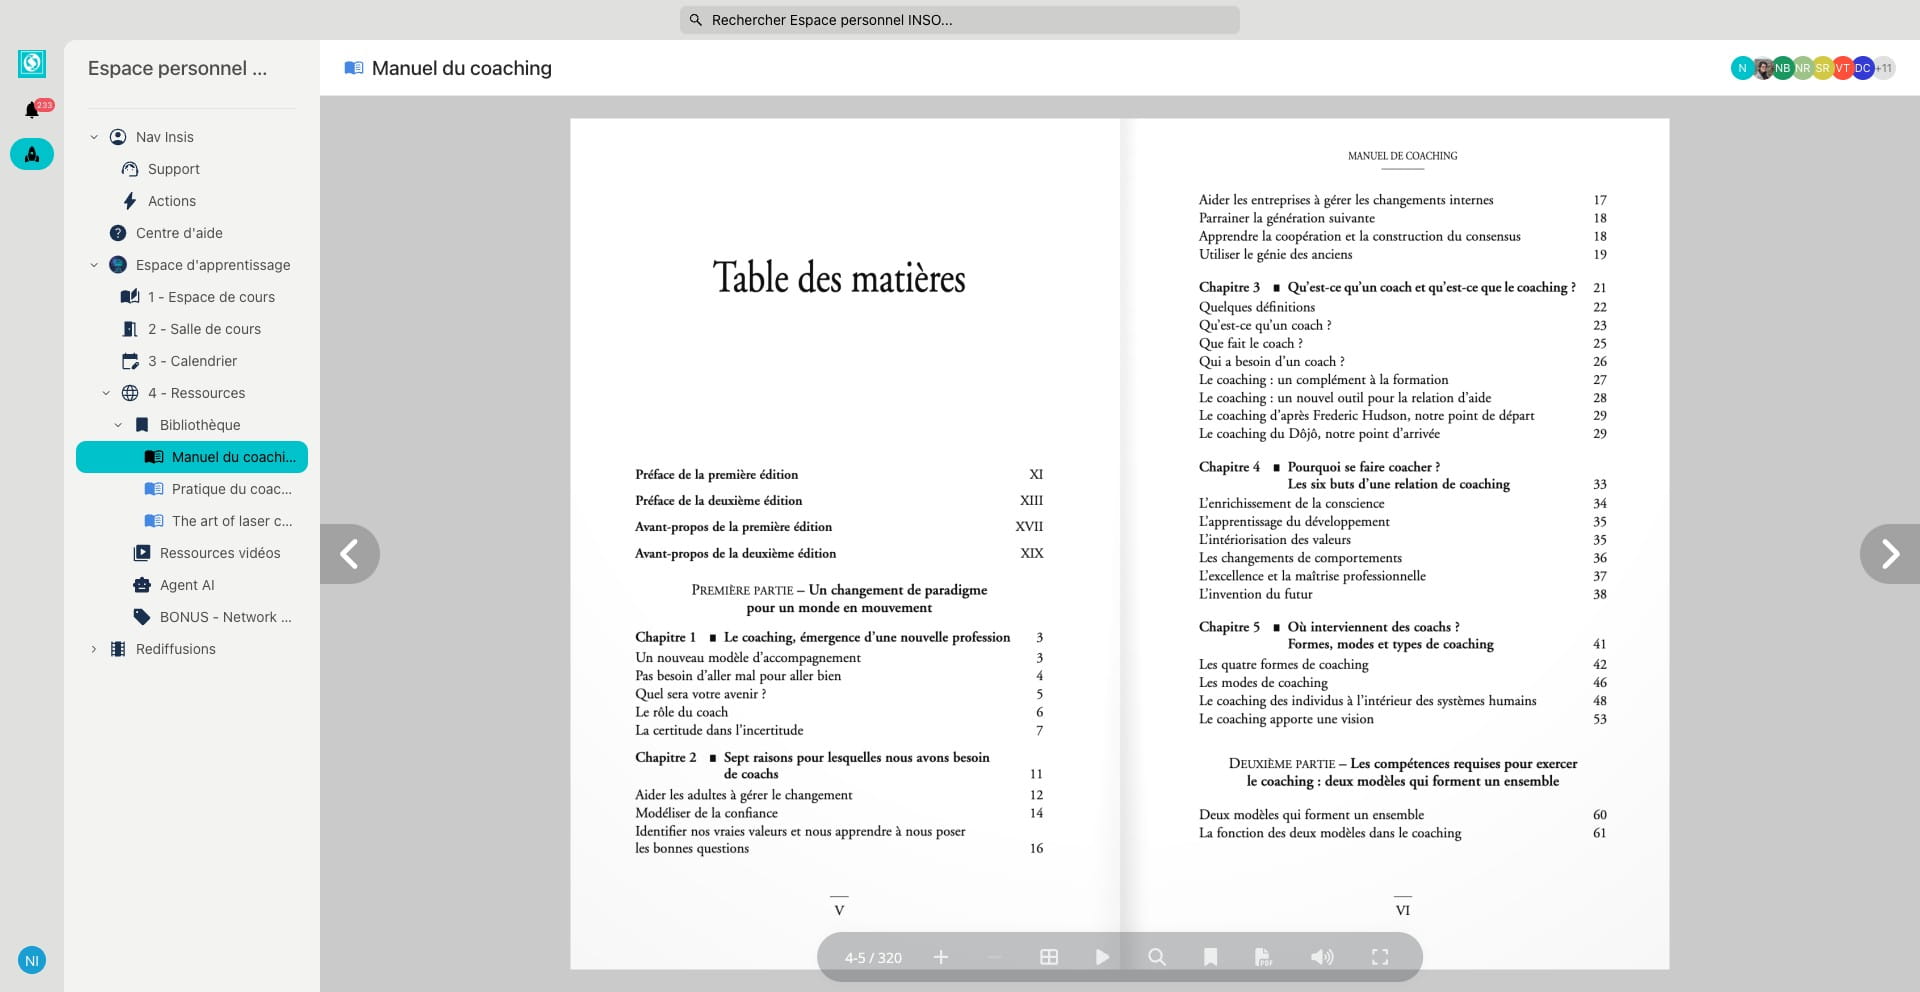Click the Actions lightning bolt icon
The height and width of the screenshot is (992, 1920).
(x=130, y=201)
